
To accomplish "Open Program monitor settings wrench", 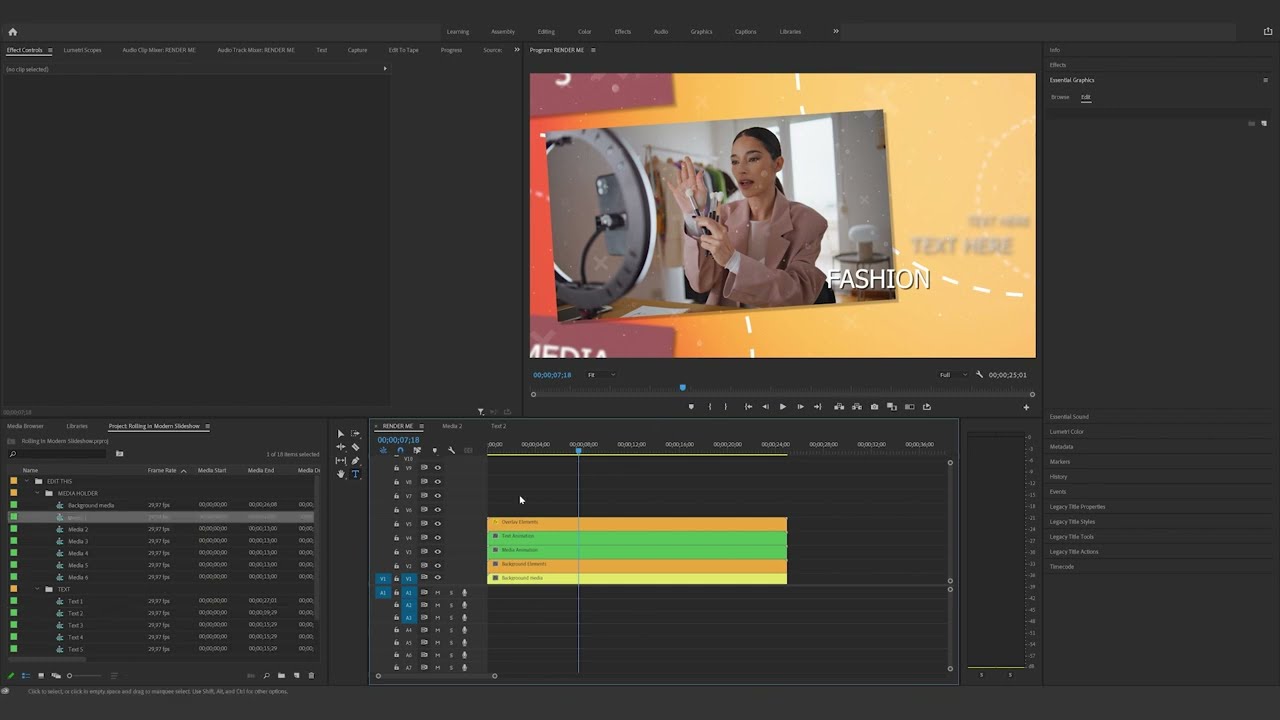I will 979,375.
